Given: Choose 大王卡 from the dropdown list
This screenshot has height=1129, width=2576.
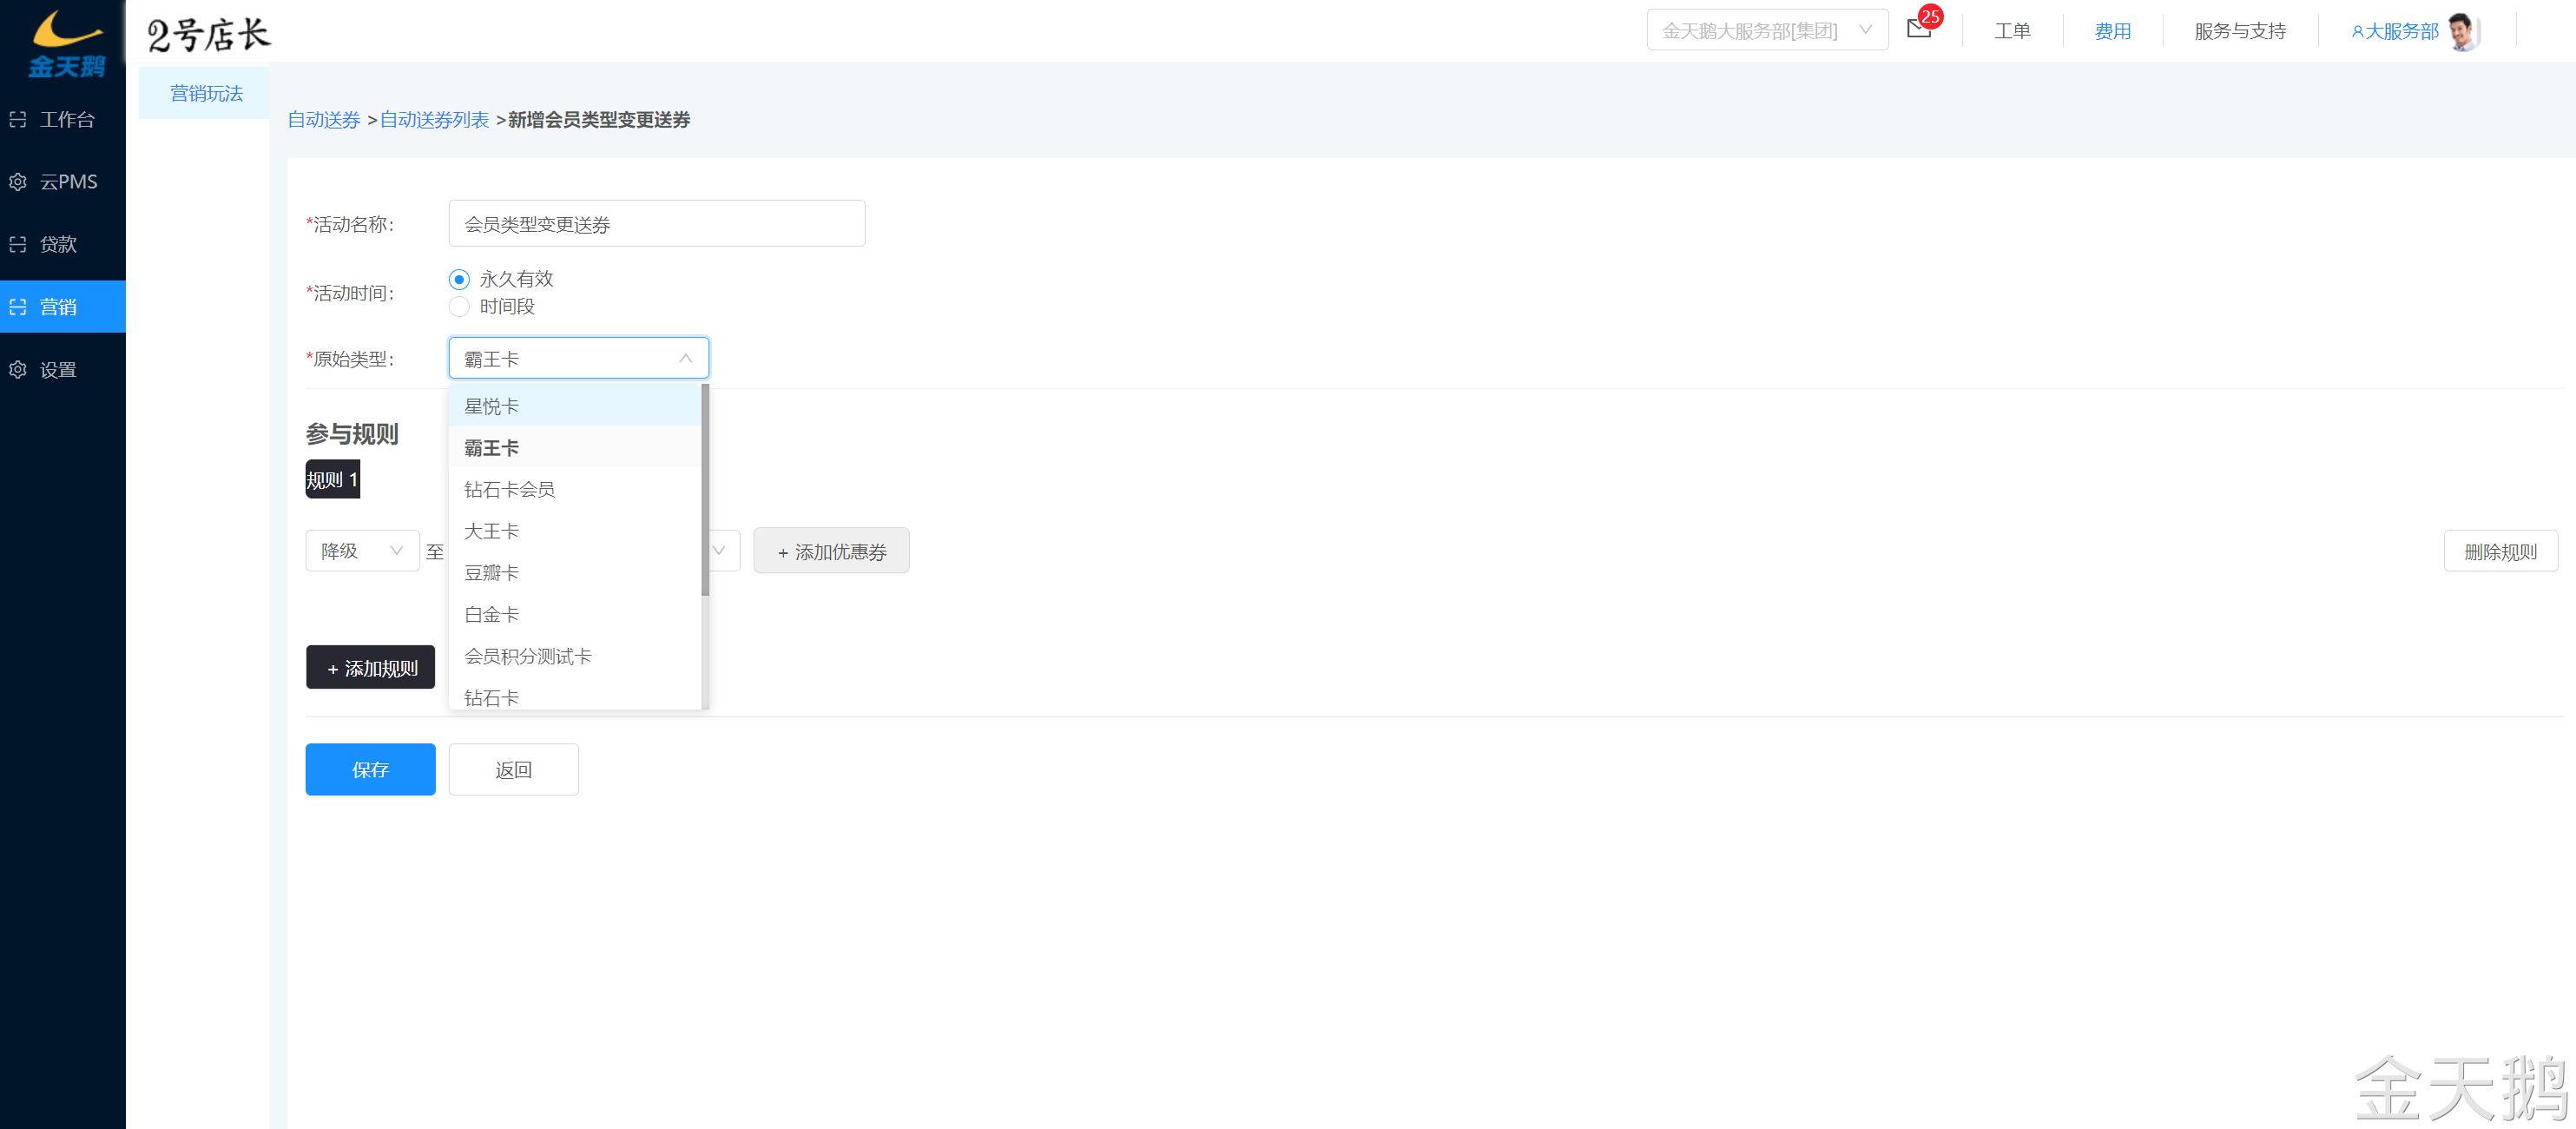Looking at the screenshot, I should tap(575, 531).
